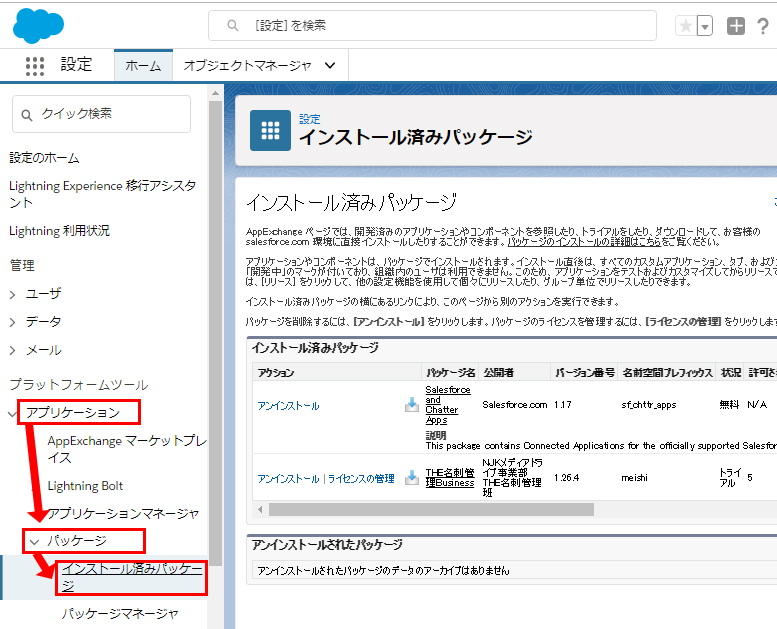777x629 pixels.
Task: Open the help question mark icon
Action: (x=763, y=26)
